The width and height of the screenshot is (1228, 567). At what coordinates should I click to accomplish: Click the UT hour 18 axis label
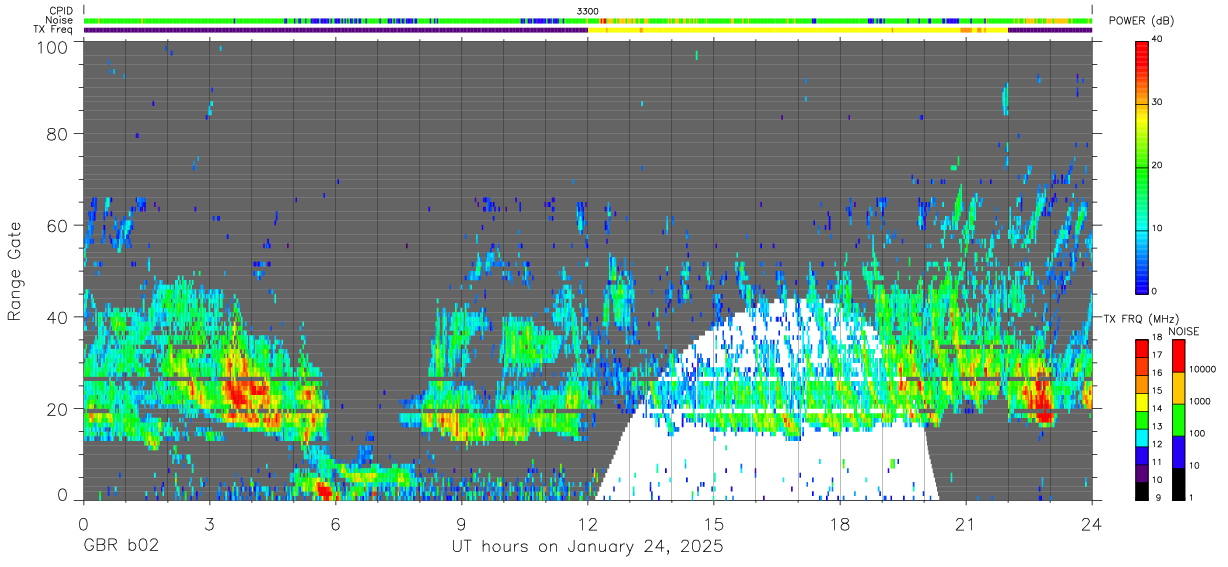[x=840, y=524]
